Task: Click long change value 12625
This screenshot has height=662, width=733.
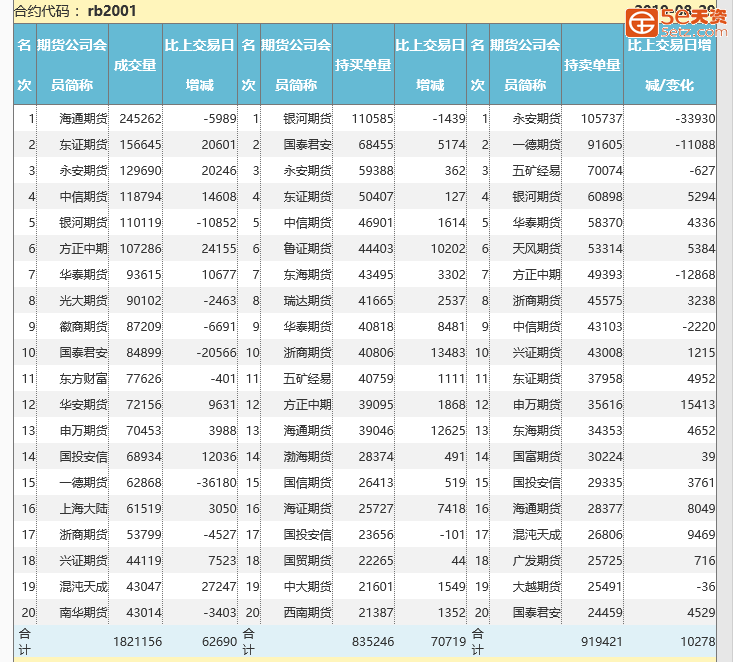Action: tap(448, 431)
